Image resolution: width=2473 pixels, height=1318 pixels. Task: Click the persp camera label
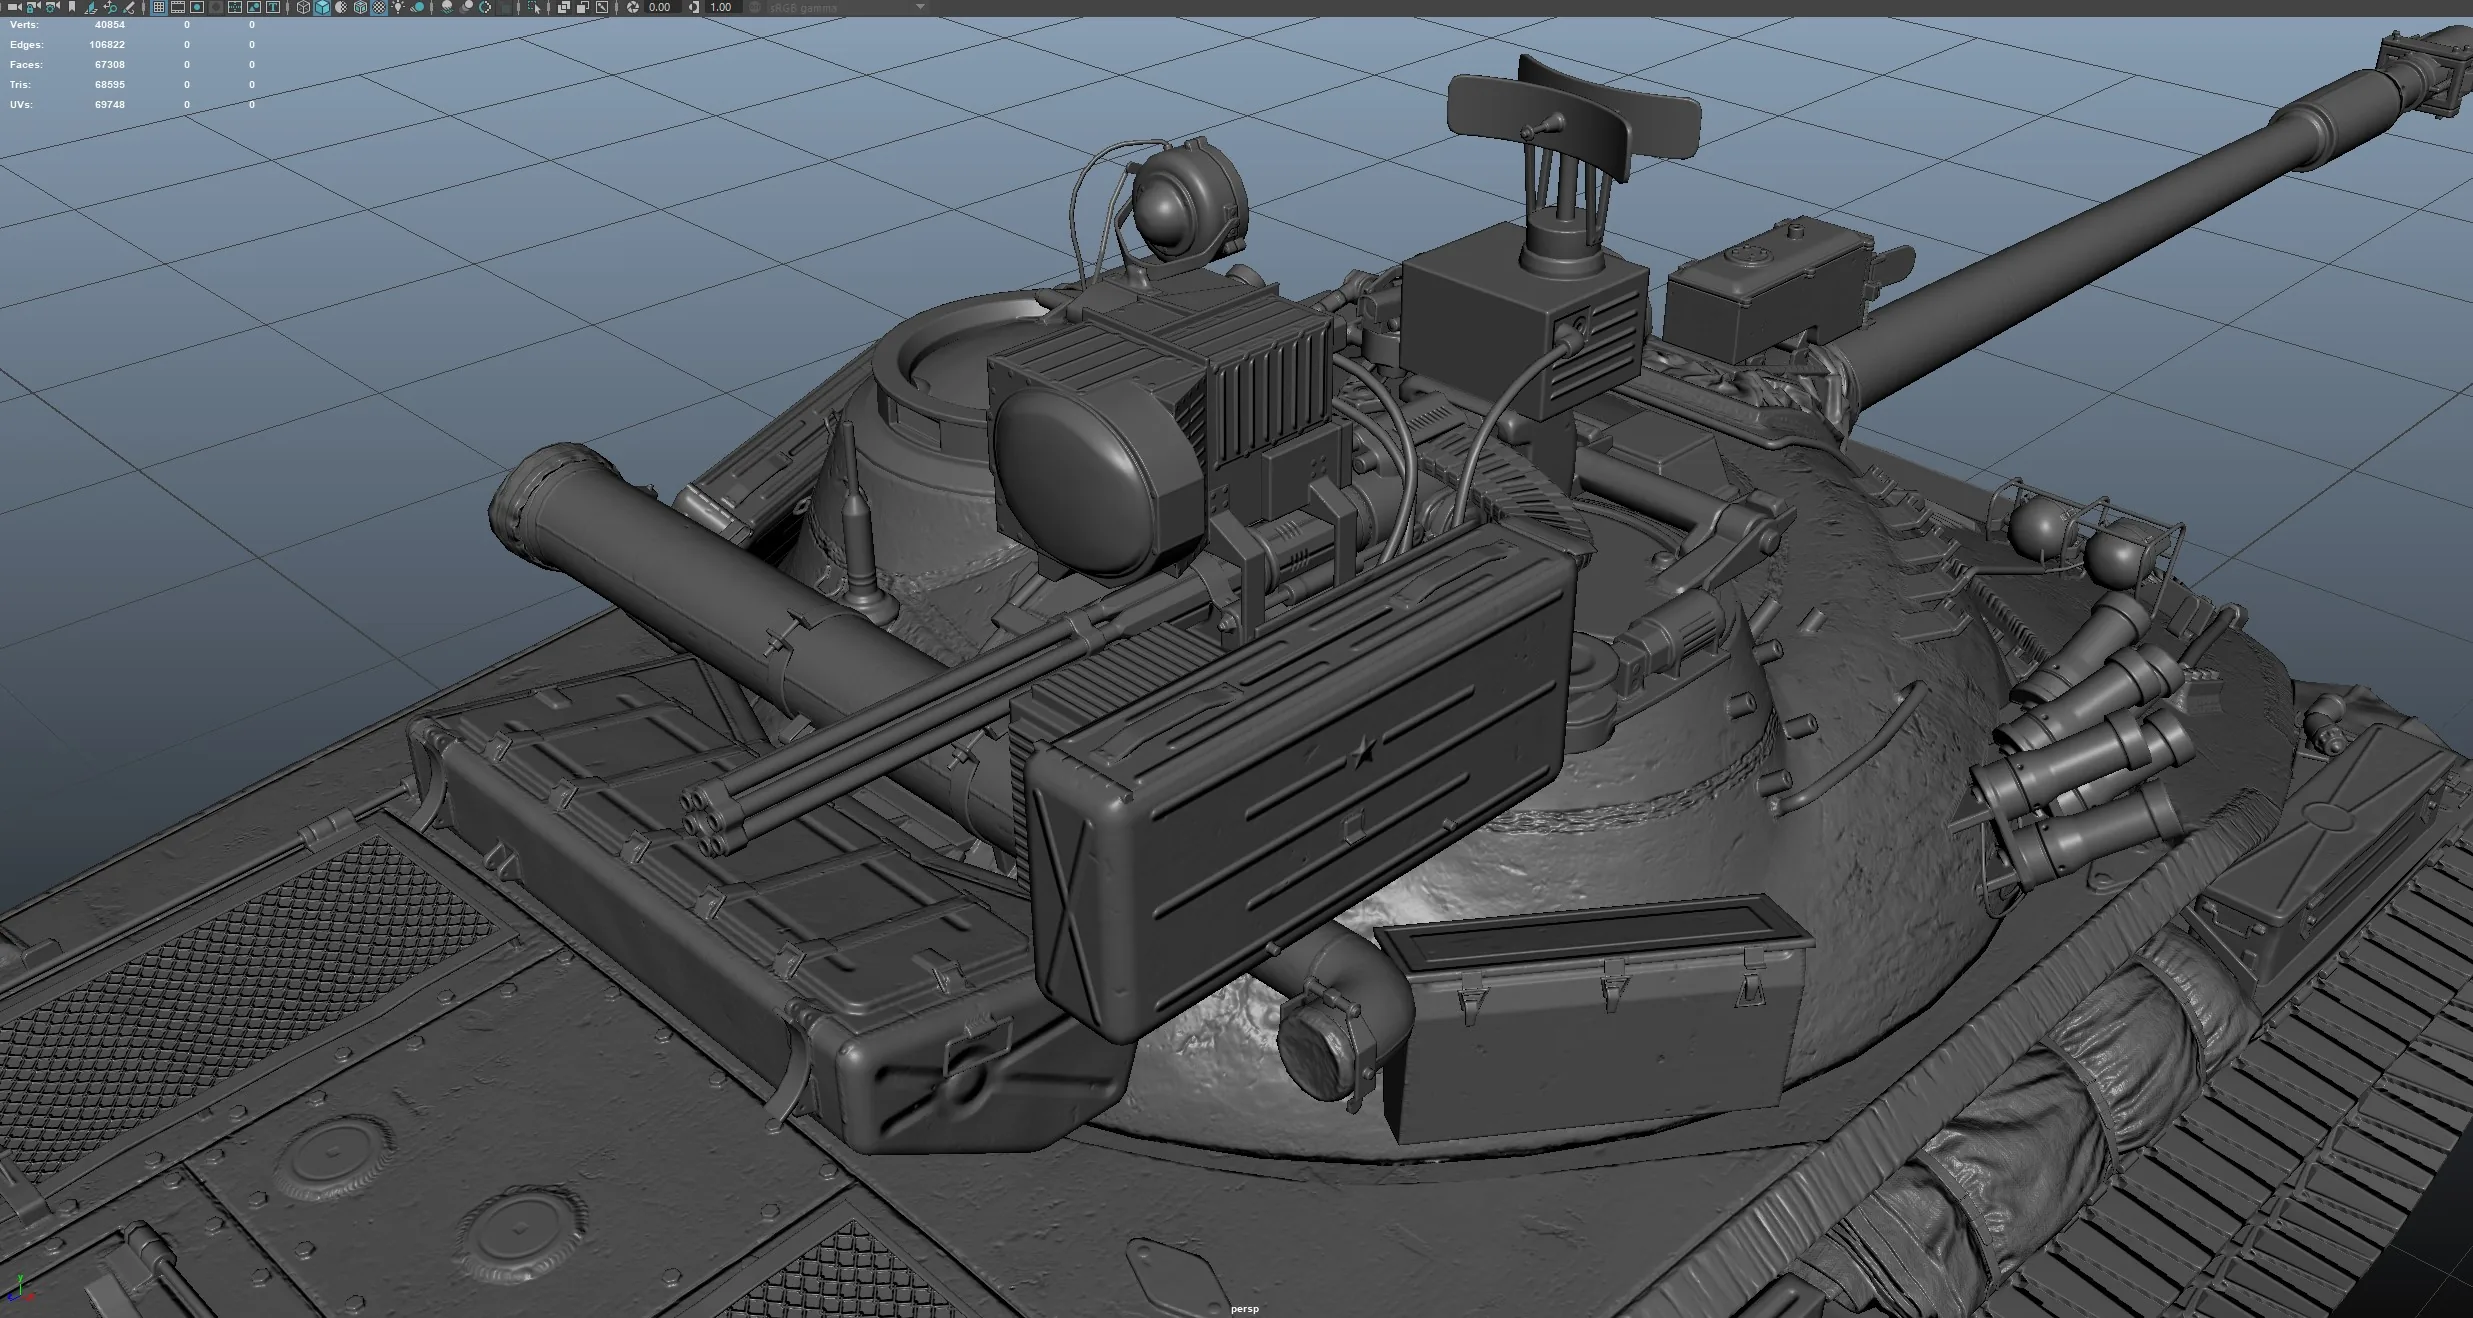(x=1244, y=1309)
